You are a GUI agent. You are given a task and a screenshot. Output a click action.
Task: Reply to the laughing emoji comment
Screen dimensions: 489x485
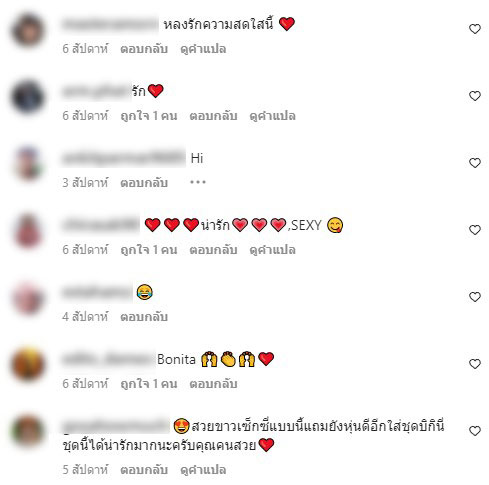[x=144, y=317]
